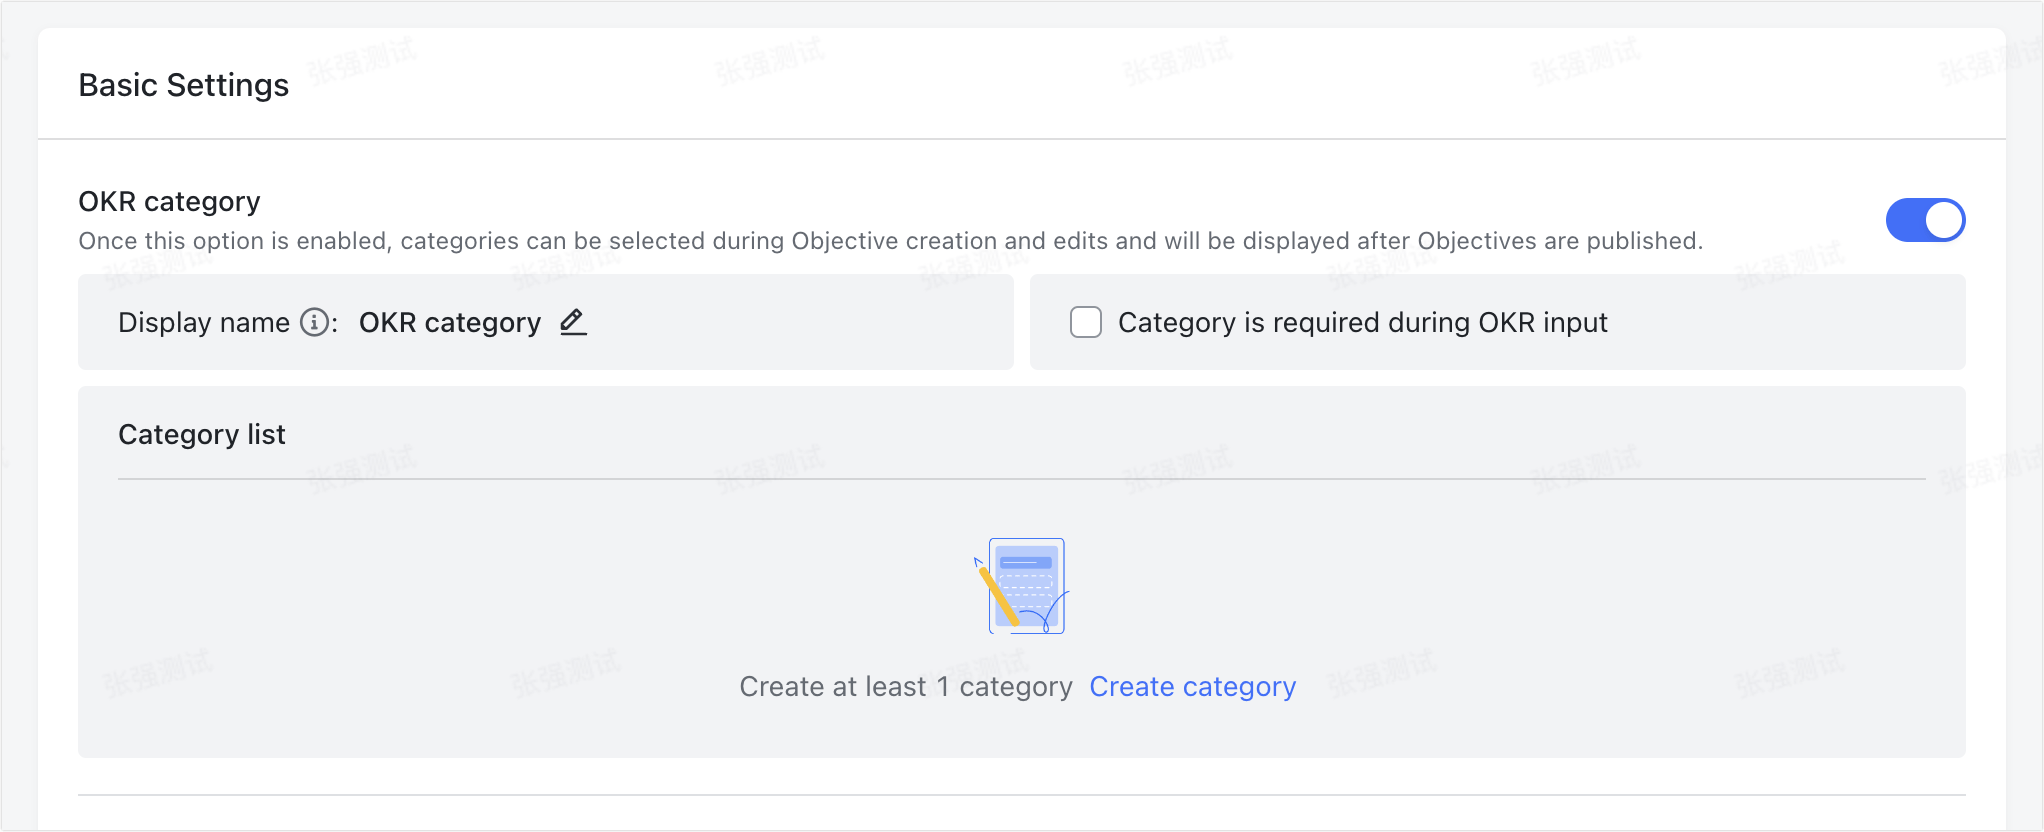This screenshot has width=2044, height=832.
Task: Click the Category list heading
Action: 202,435
